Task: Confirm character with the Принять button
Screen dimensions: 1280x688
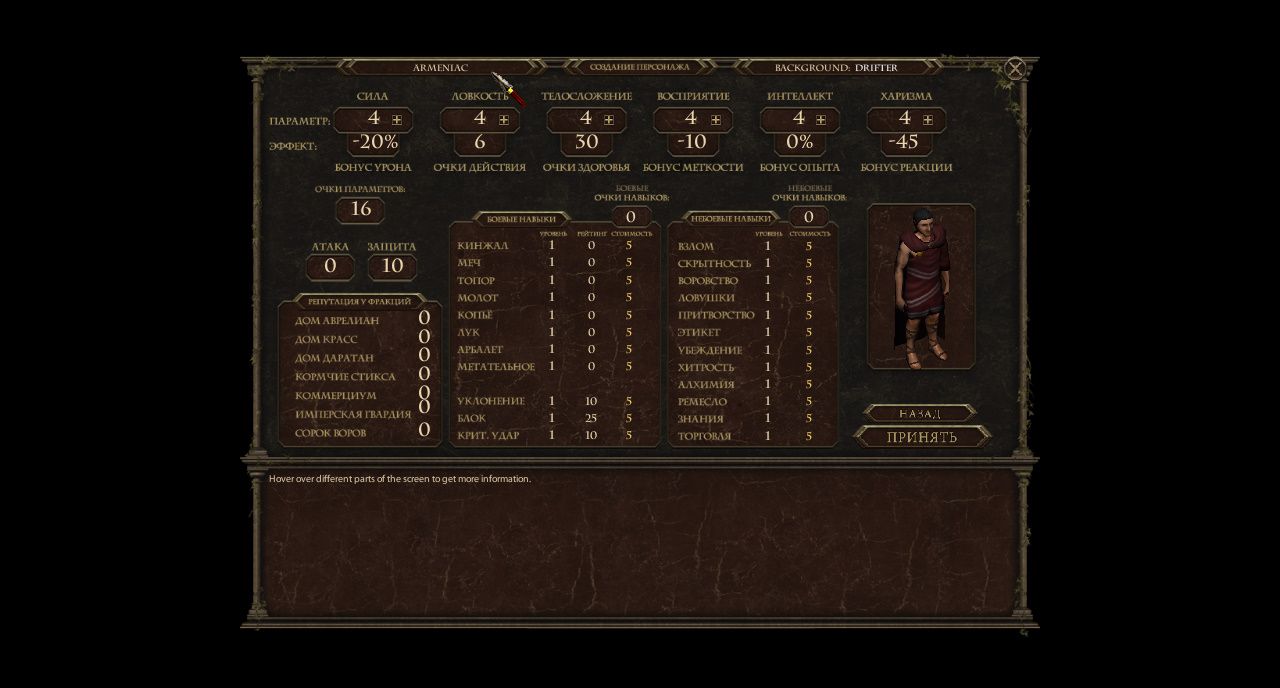Action: [921, 437]
